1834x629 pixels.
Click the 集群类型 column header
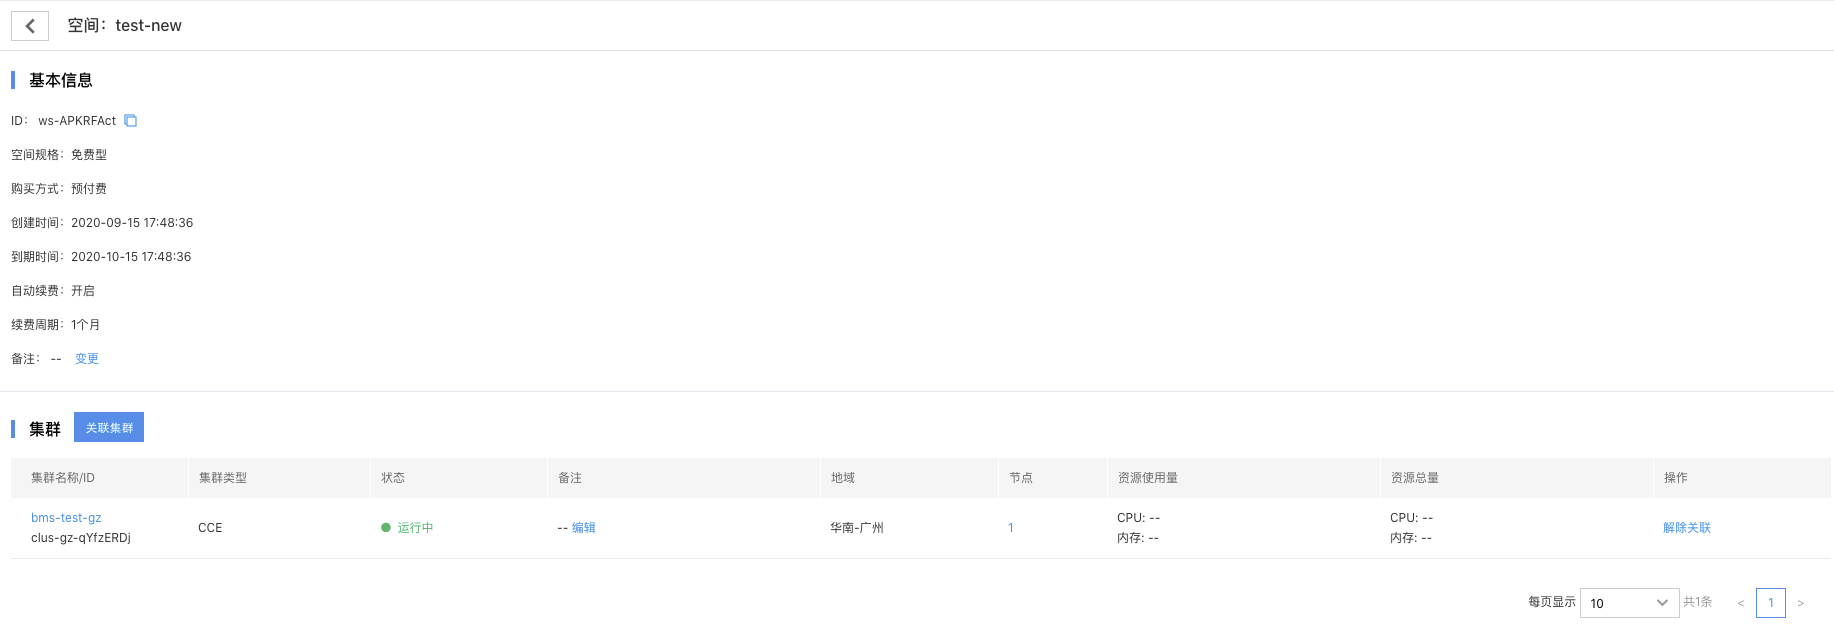coord(223,478)
